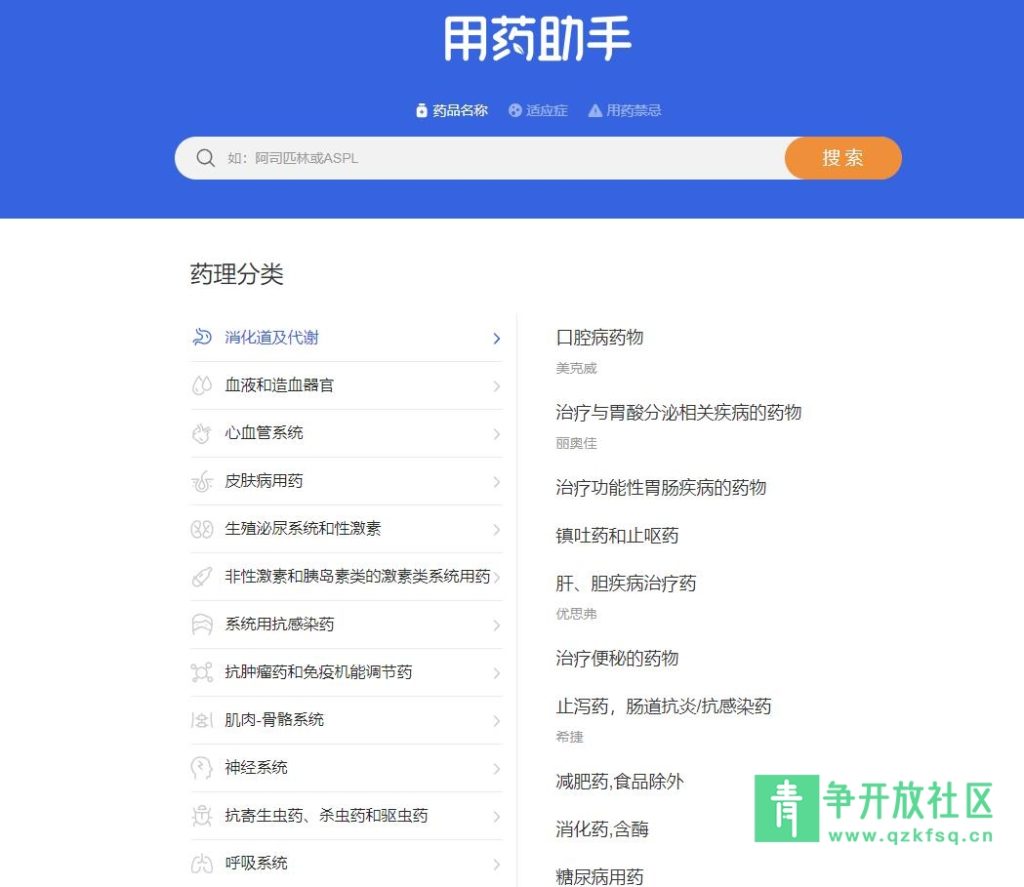This screenshot has width=1024, height=887.
Task: Open 治疗与胃酸分泌相关疾病的药物 link
Action: tap(679, 413)
